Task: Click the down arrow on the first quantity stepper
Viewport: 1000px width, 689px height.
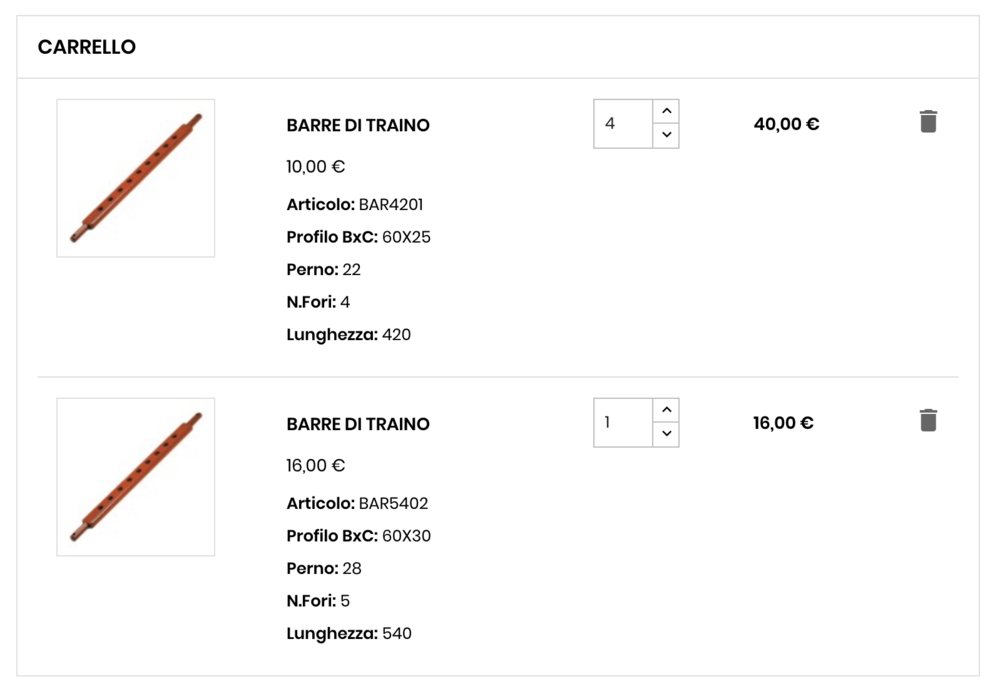Action: [x=666, y=135]
